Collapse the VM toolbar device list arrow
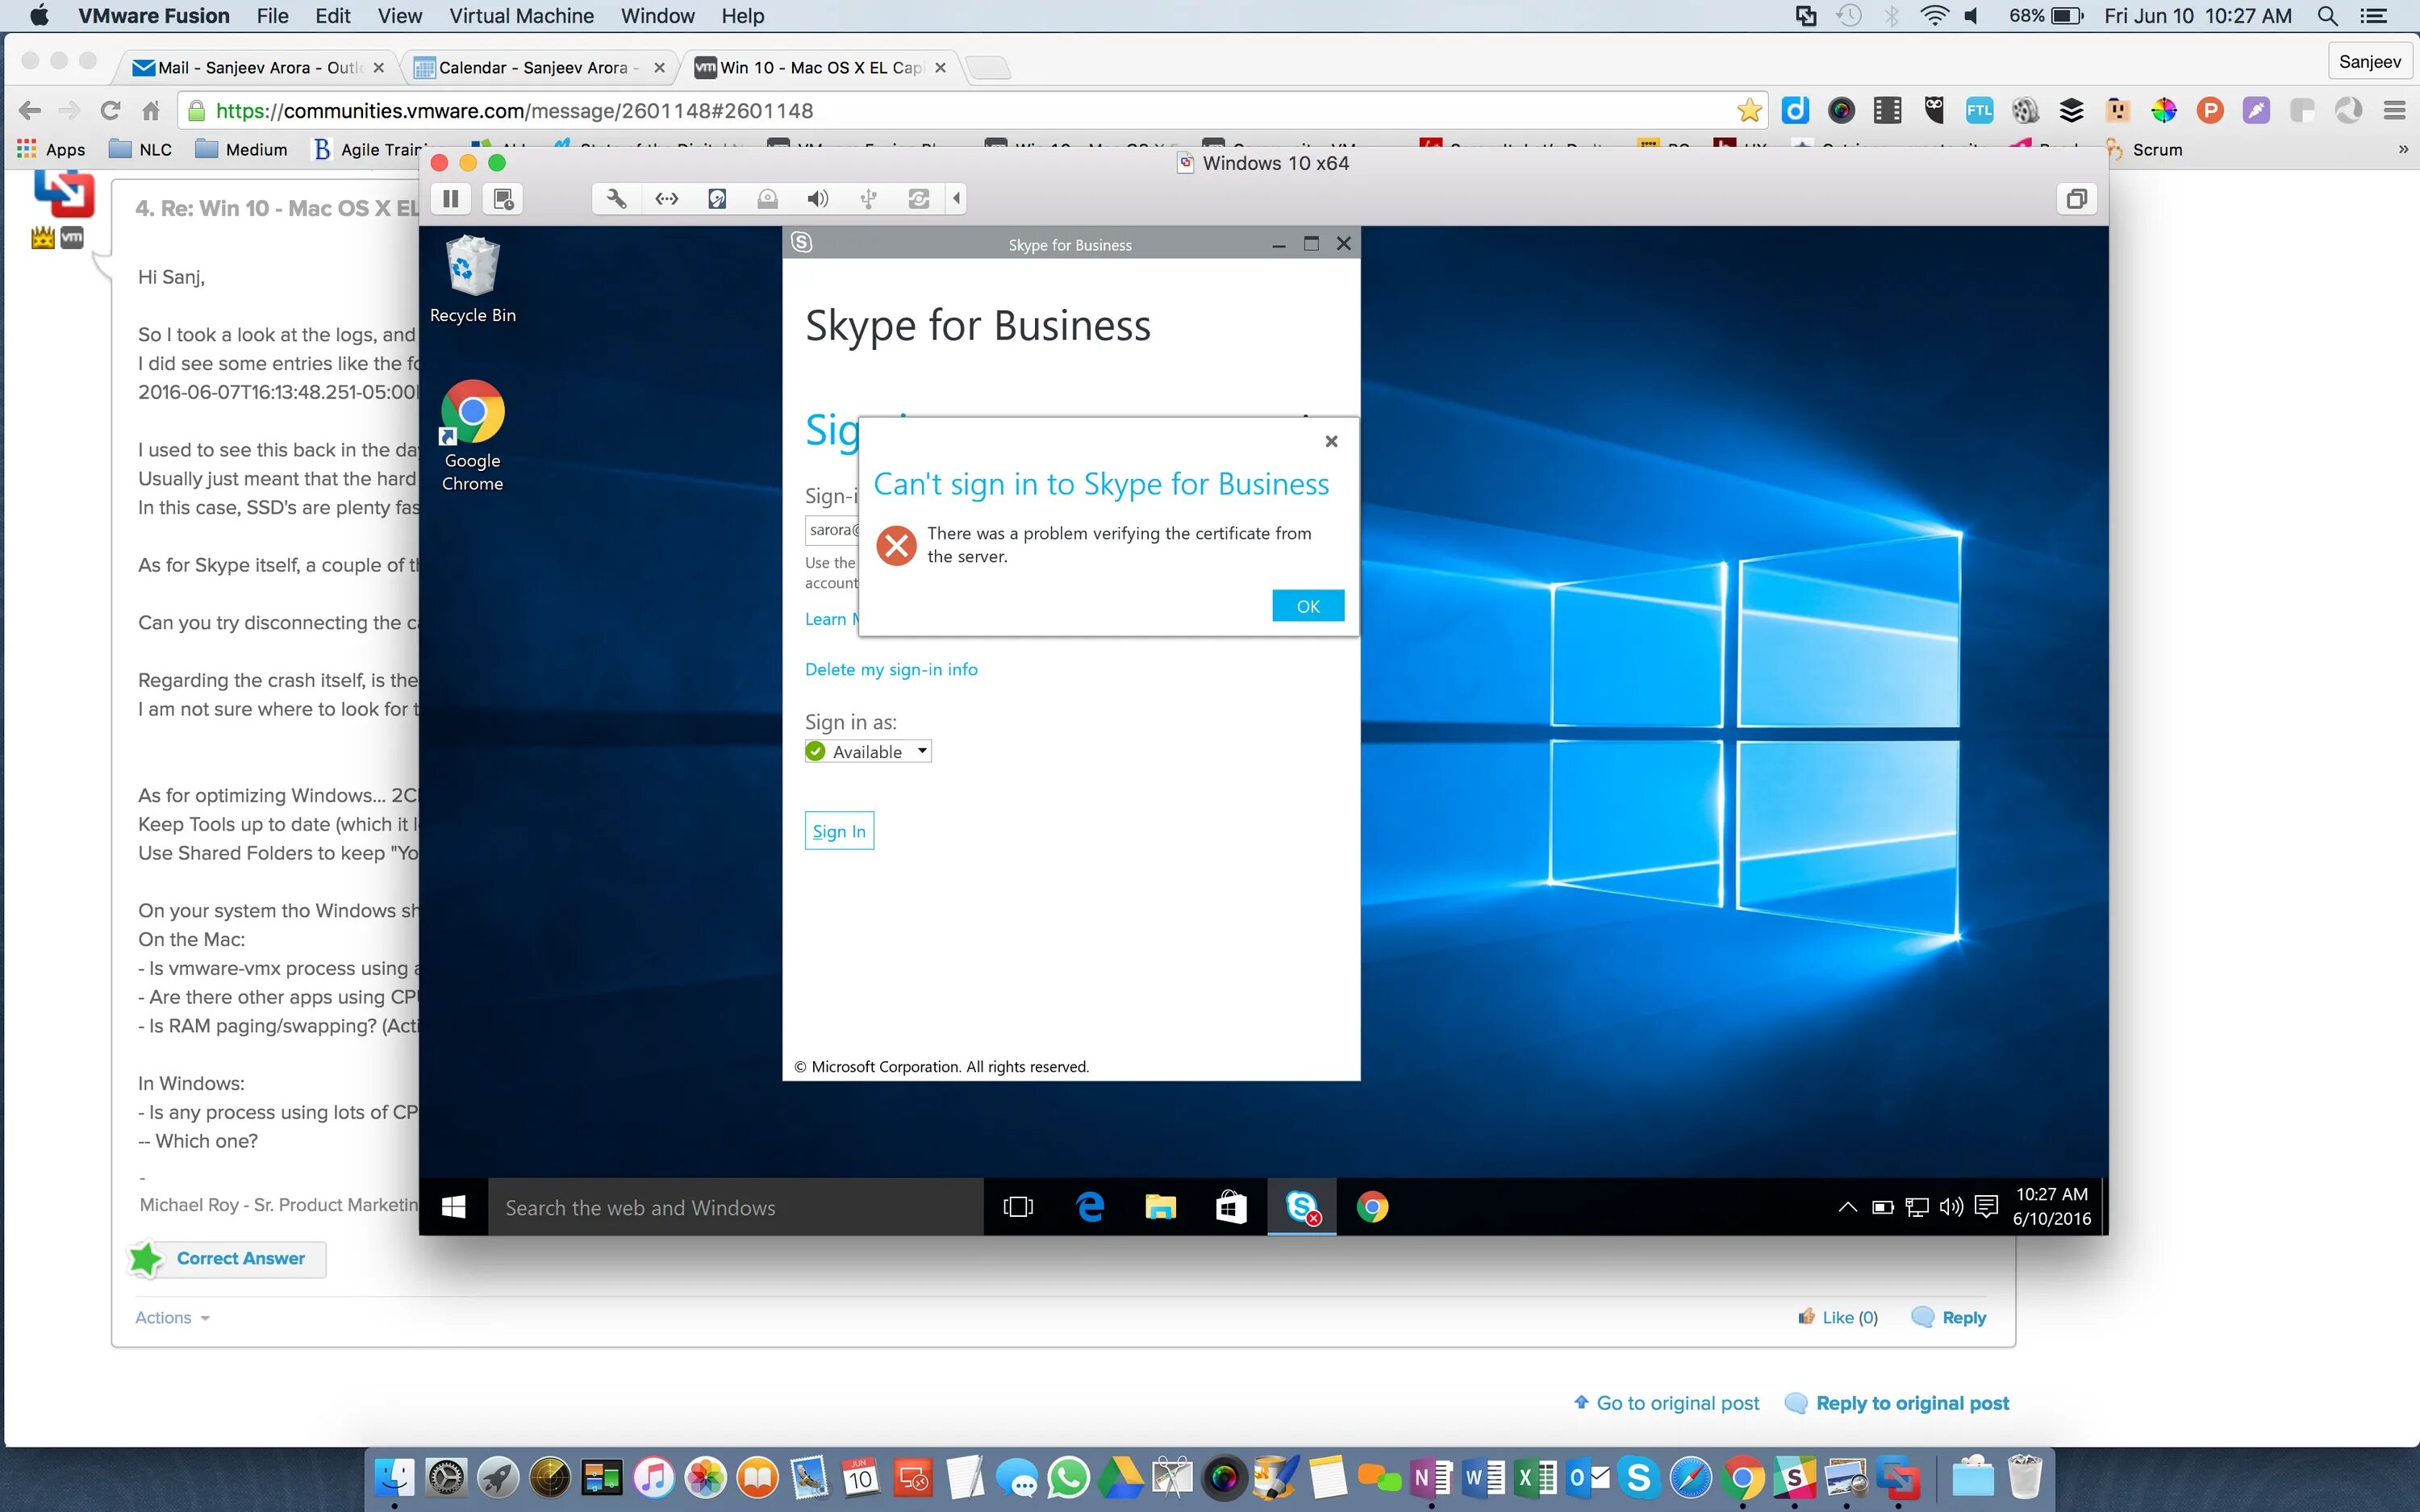This screenshot has height=1512, width=2420. [957, 199]
